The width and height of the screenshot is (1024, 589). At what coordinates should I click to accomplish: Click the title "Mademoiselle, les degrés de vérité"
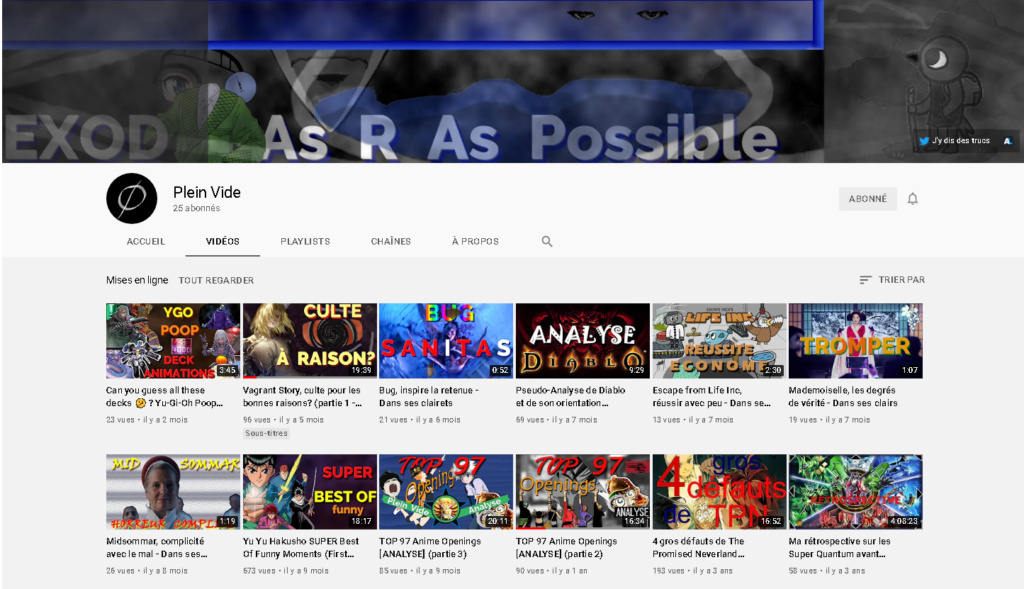coord(843,396)
